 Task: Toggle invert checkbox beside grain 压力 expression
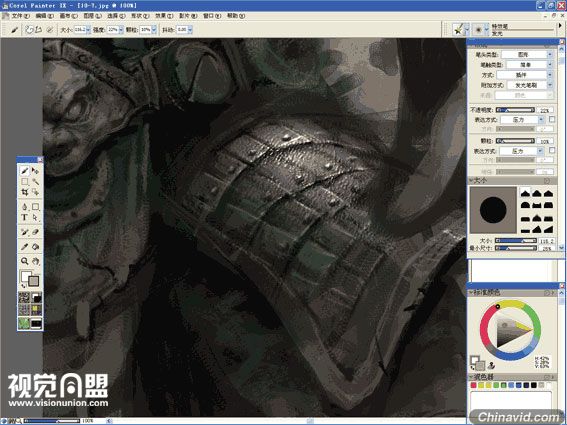[552, 150]
